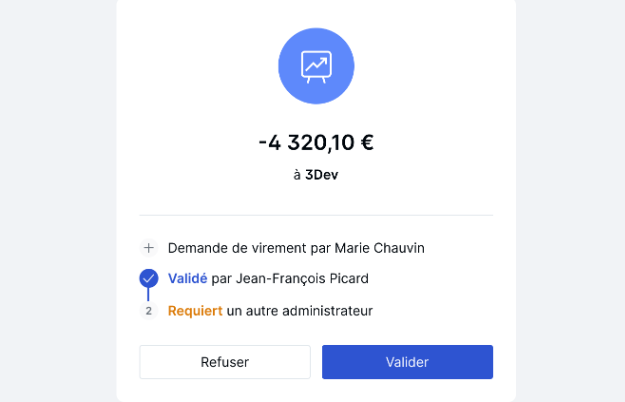
Task: Click the name Jean-François Picard
Action: 302,278
